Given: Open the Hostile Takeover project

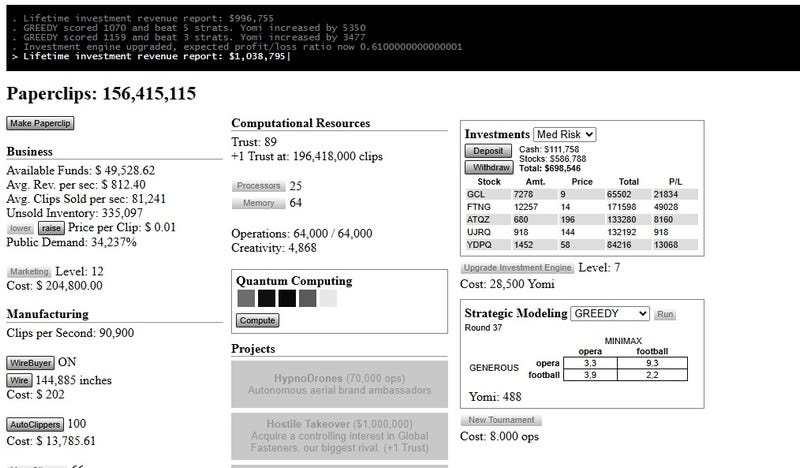Looking at the screenshot, I should [339, 436].
